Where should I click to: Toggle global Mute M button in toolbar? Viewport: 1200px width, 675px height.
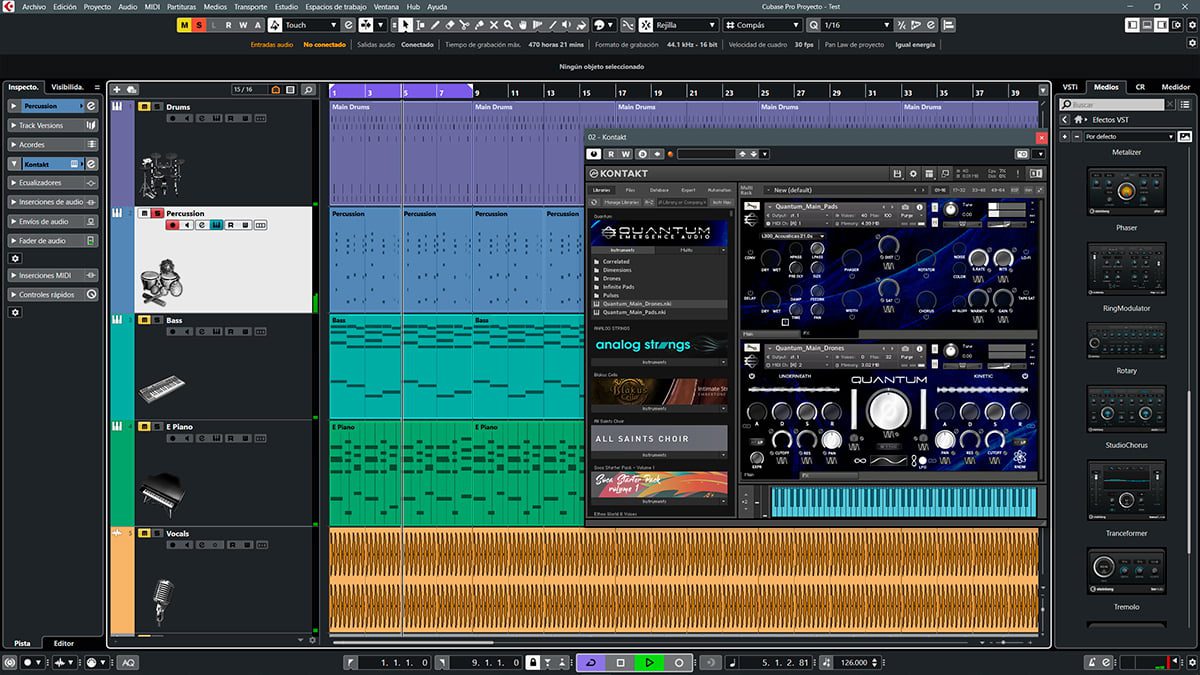[x=184, y=25]
